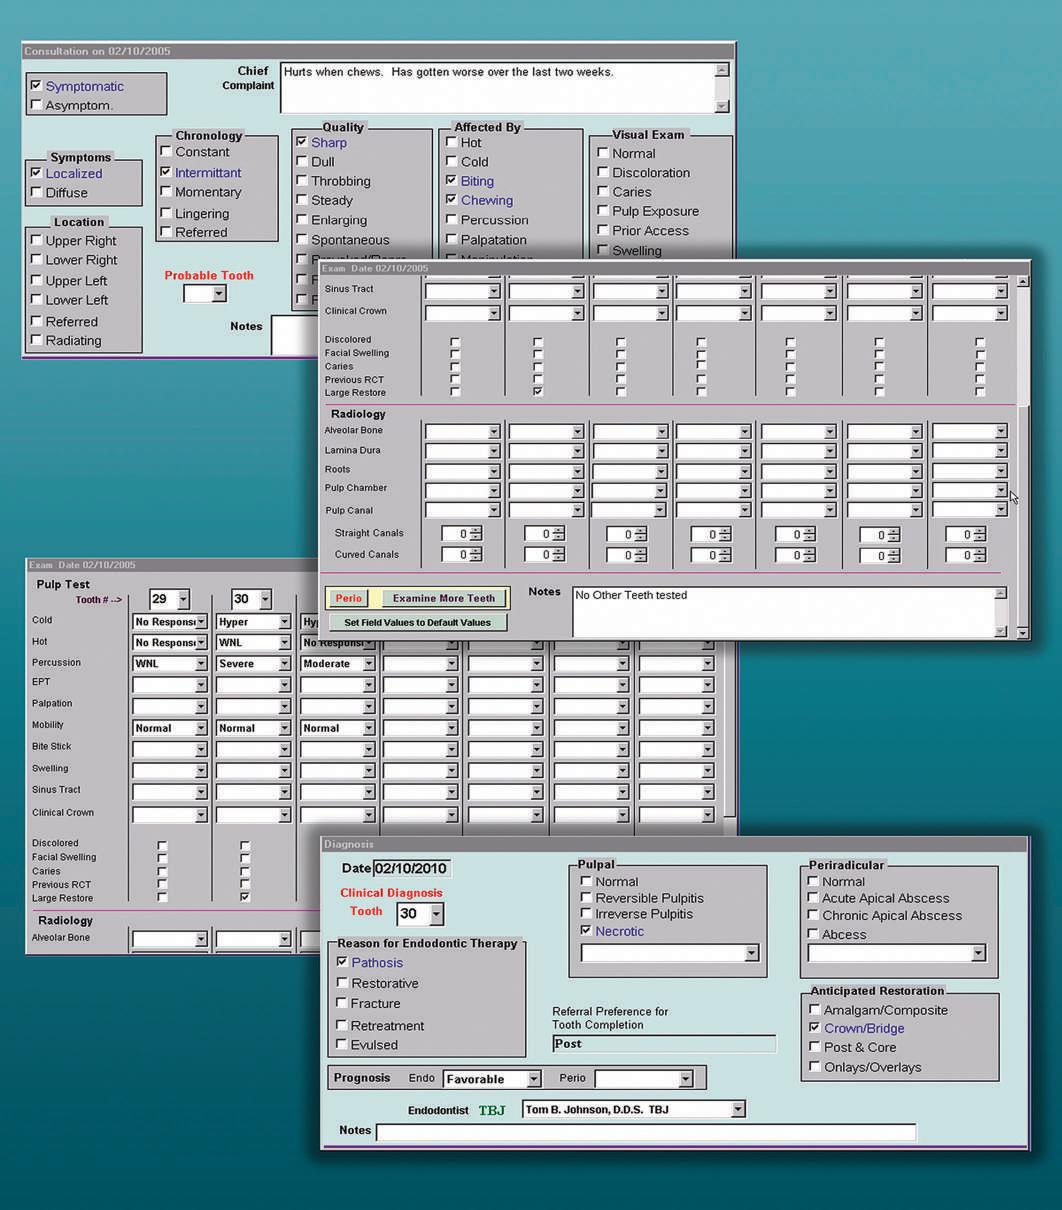This screenshot has height=1210, width=1062.
Task: Open first Sinus Tract dropdown in front Exam window
Action: 493,291
